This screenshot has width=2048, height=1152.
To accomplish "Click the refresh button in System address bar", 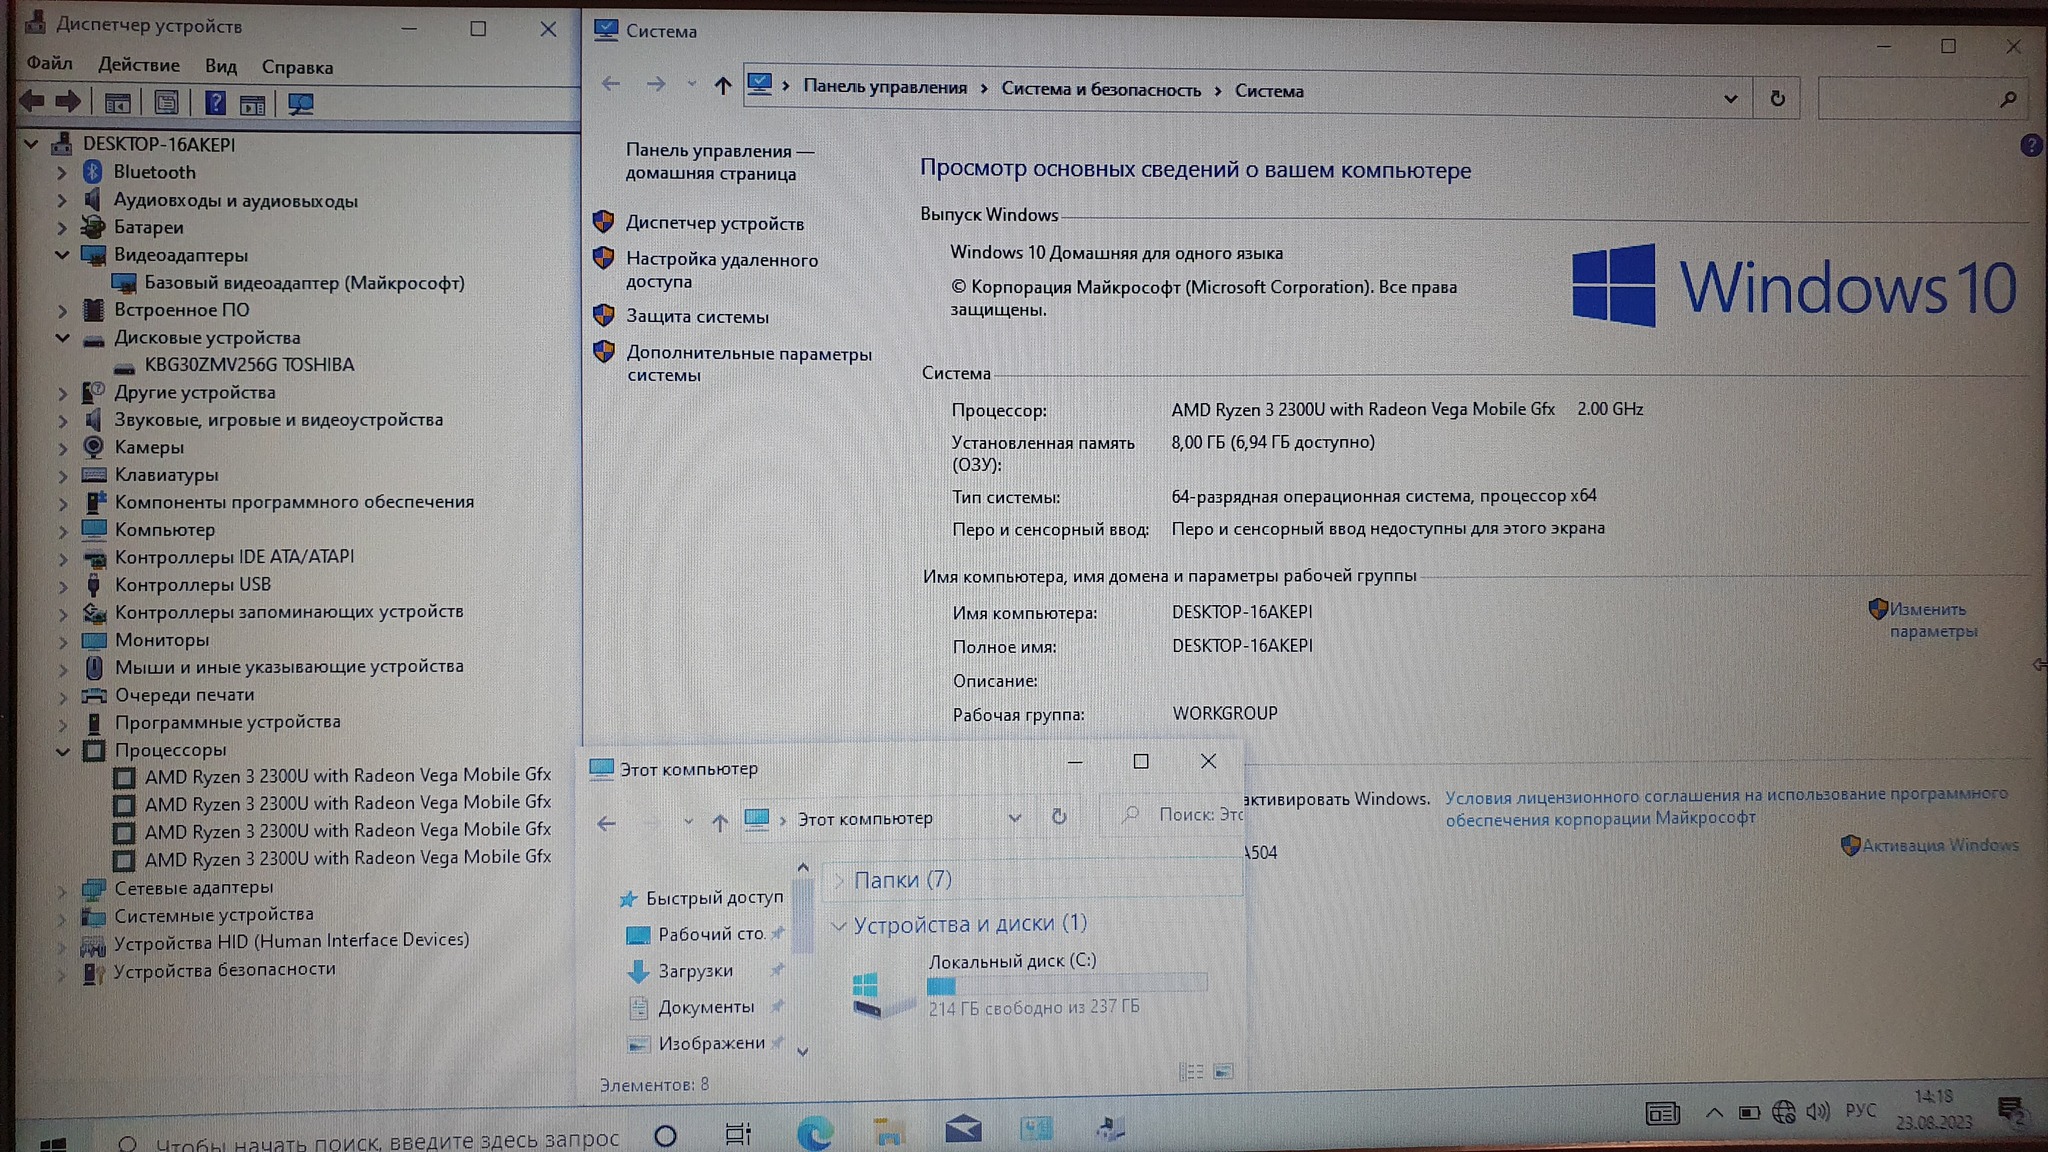I will pyautogui.click(x=1777, y=98).
